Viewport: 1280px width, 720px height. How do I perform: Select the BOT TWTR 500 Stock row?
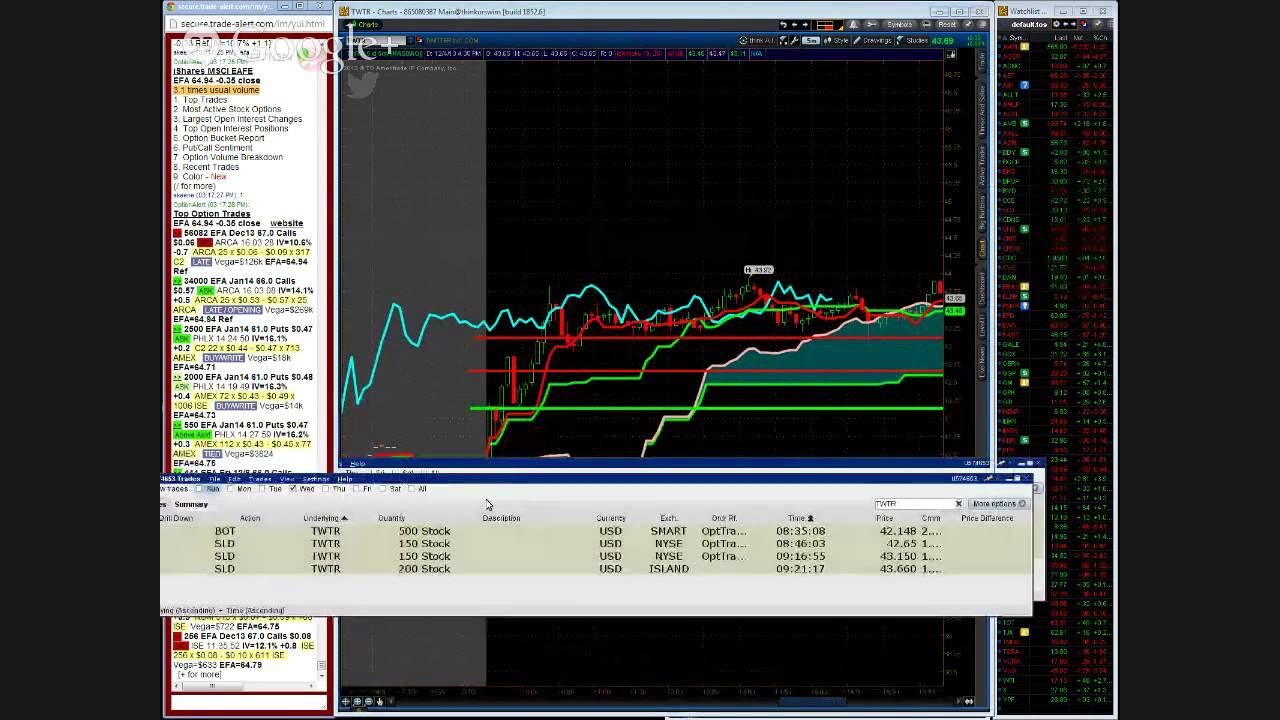595,531
